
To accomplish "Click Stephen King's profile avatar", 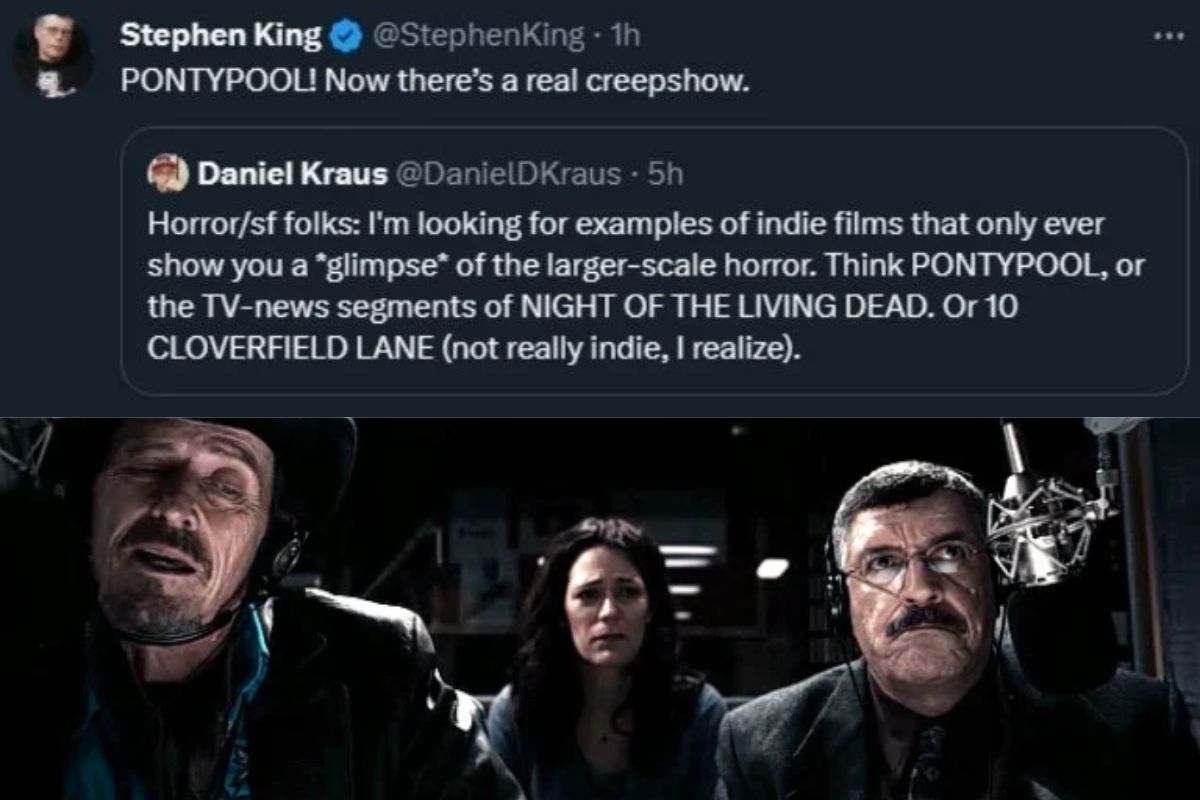I will (x=52, y=56).
